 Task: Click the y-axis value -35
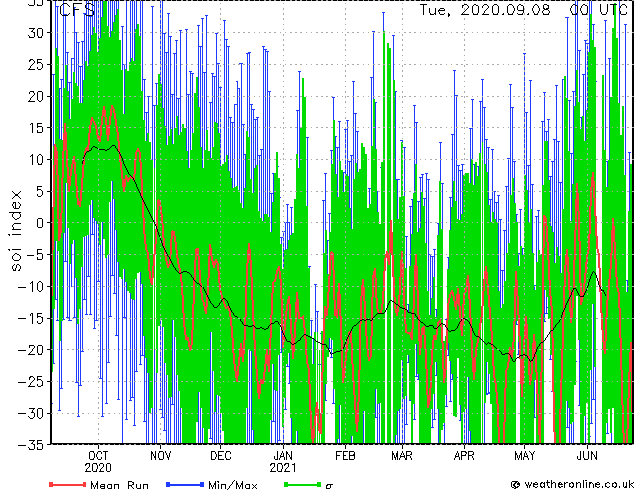coord(30,445)
